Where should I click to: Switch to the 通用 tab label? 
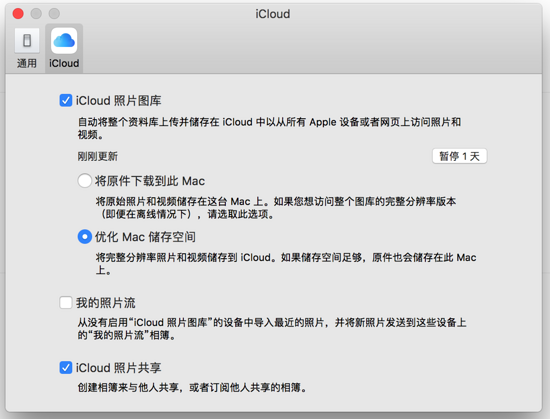27,63
